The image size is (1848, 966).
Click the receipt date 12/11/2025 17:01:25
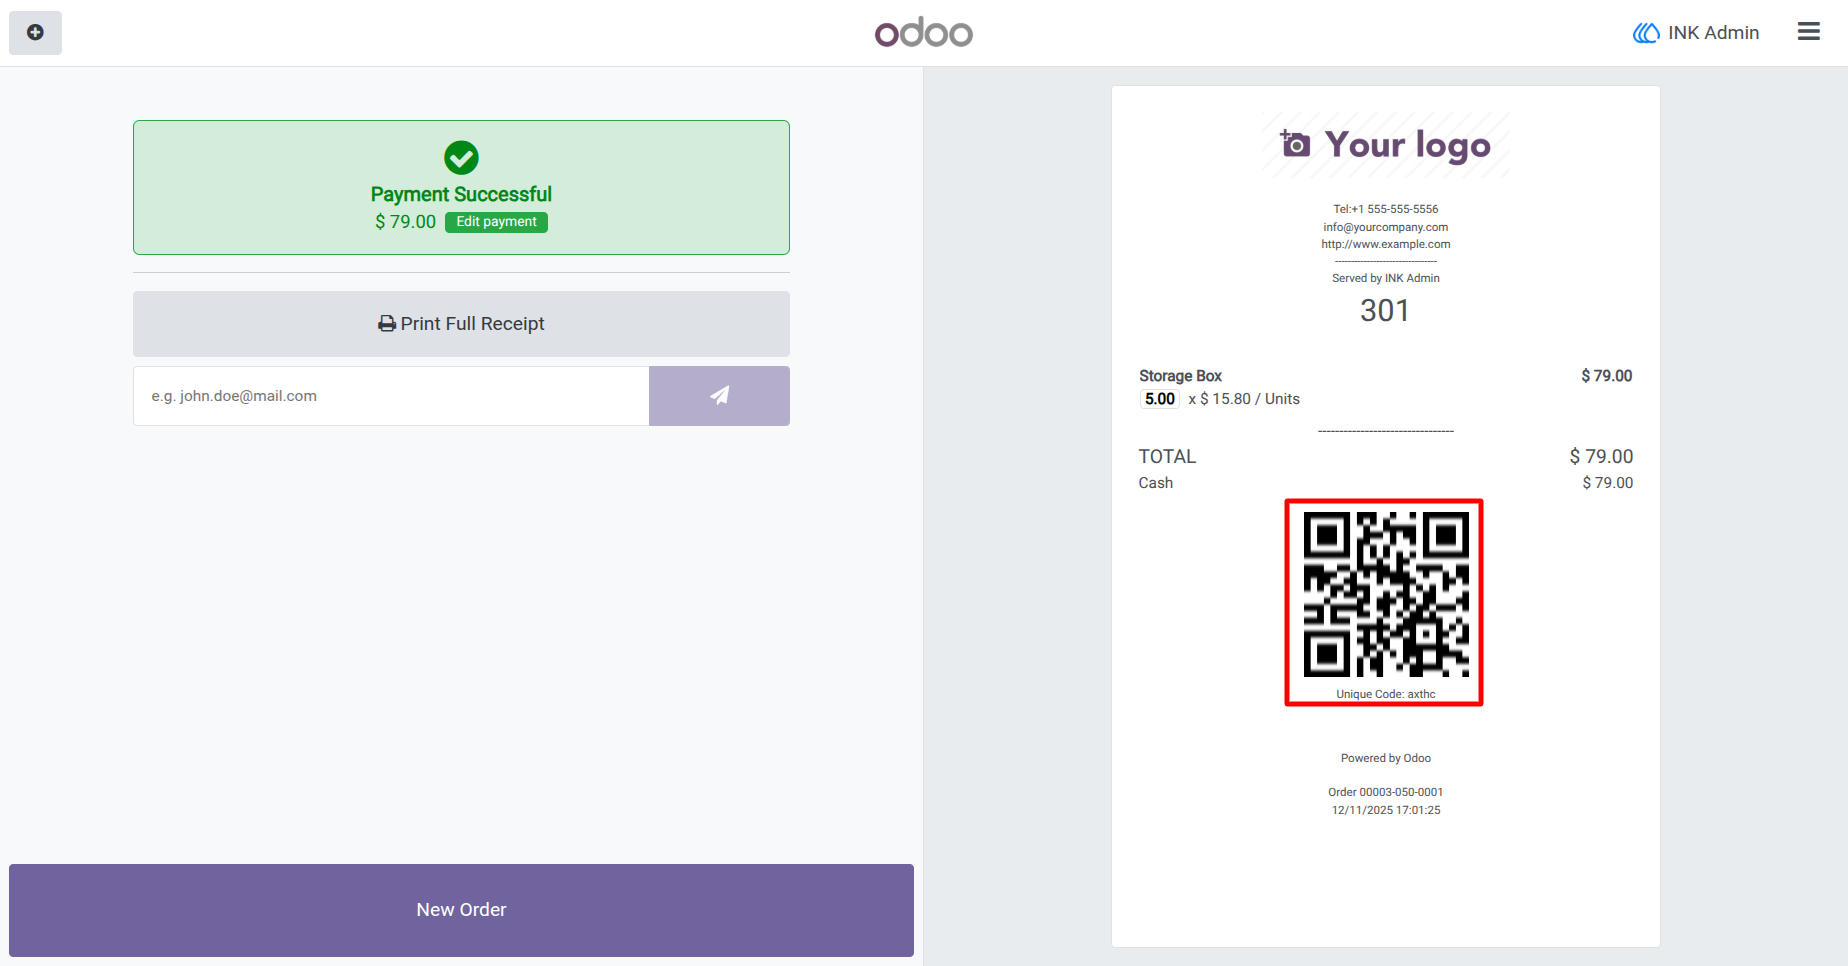[x=1385, y=810]
